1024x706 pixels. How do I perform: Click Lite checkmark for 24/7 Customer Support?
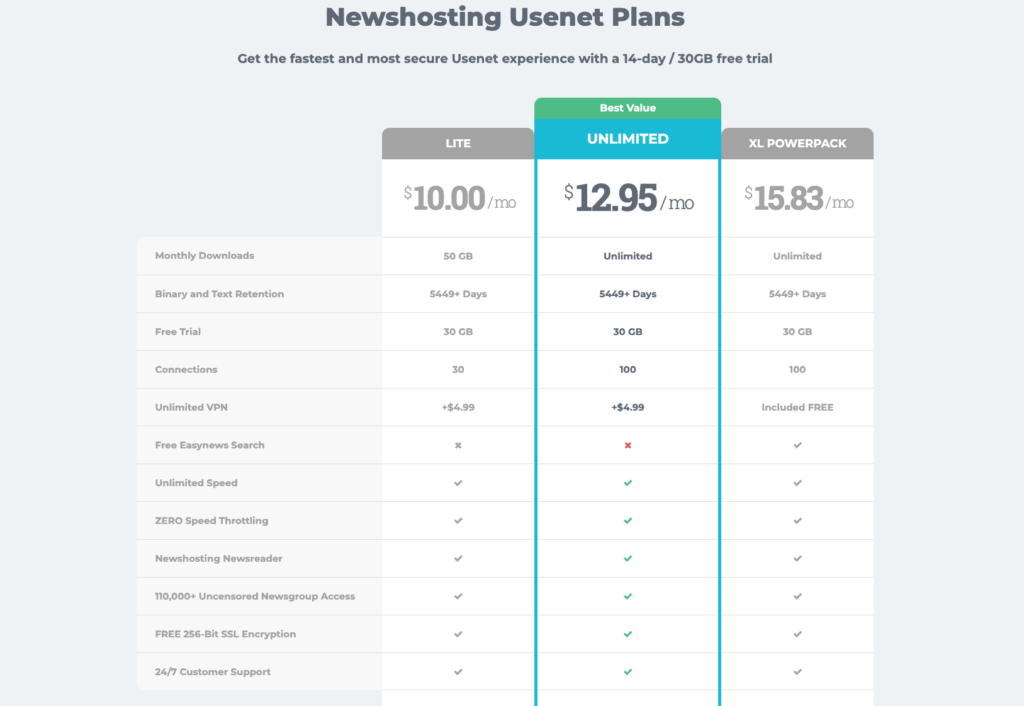(458, 672)
